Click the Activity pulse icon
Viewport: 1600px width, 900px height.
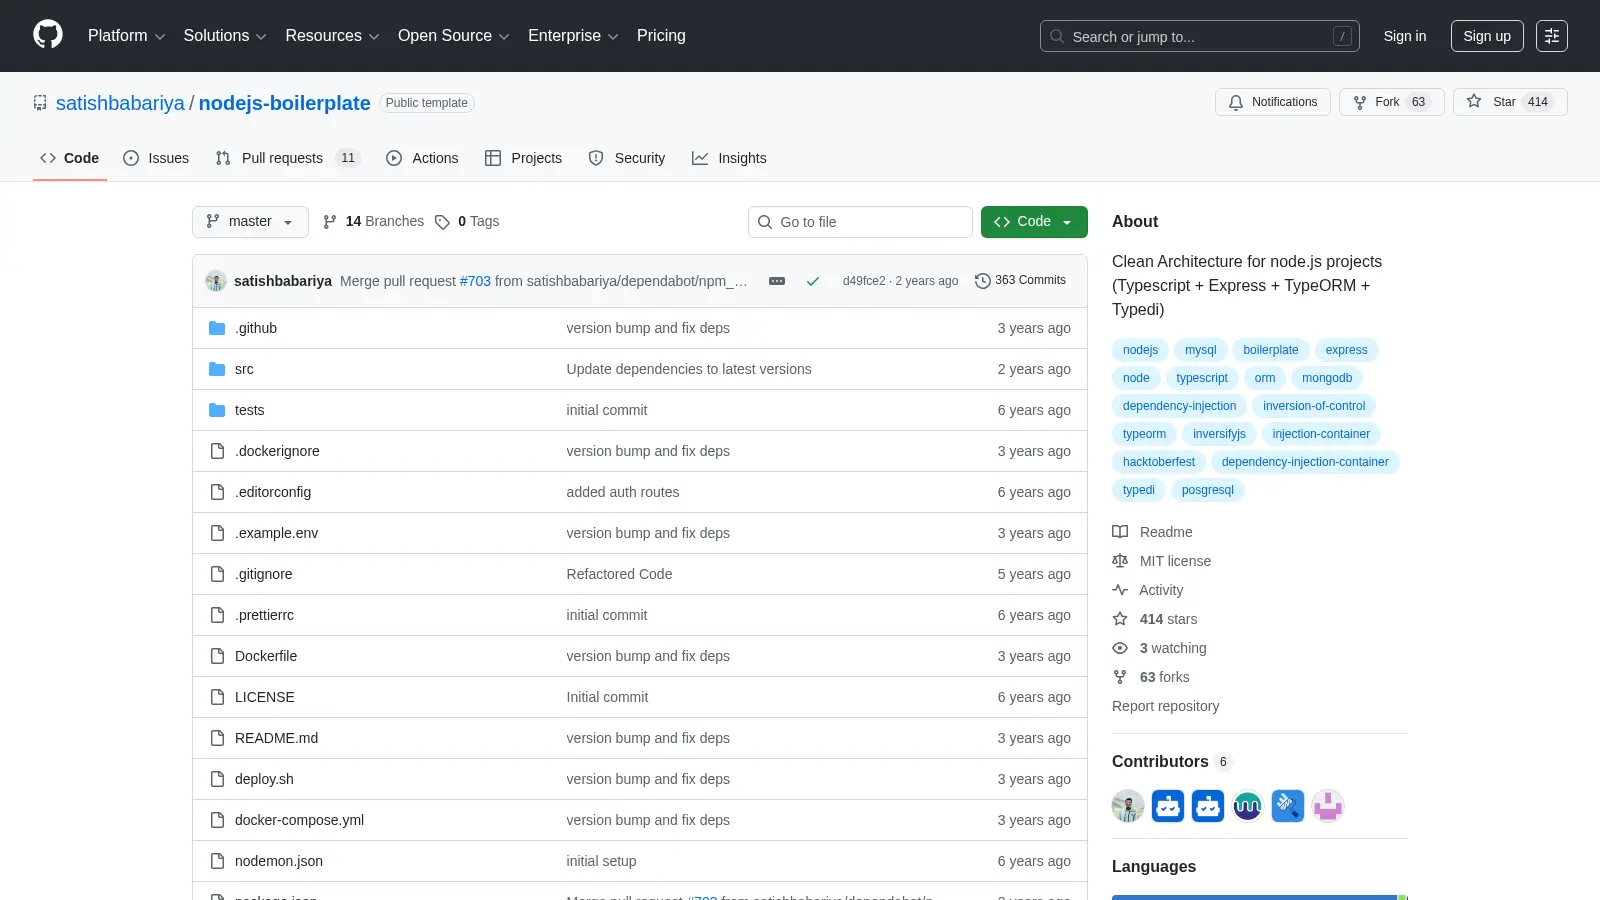coord(1120,590)
